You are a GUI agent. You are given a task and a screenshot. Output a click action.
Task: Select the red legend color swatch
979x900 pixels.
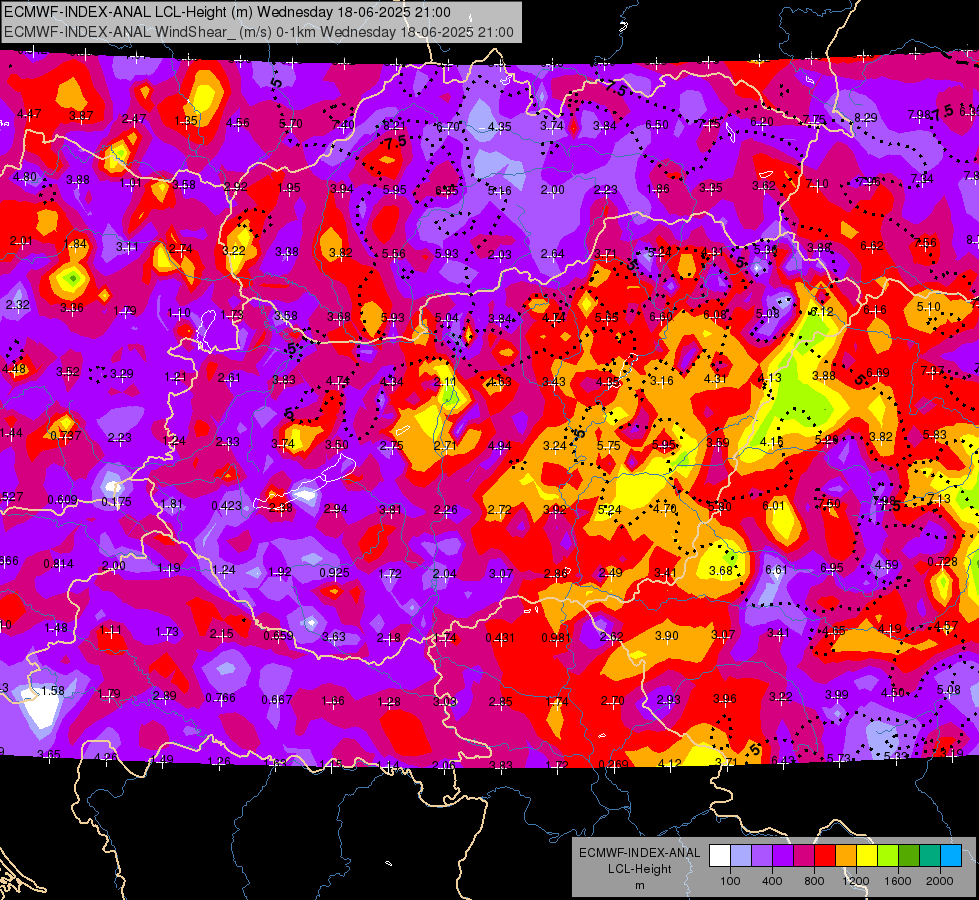[x=825, y=856]
